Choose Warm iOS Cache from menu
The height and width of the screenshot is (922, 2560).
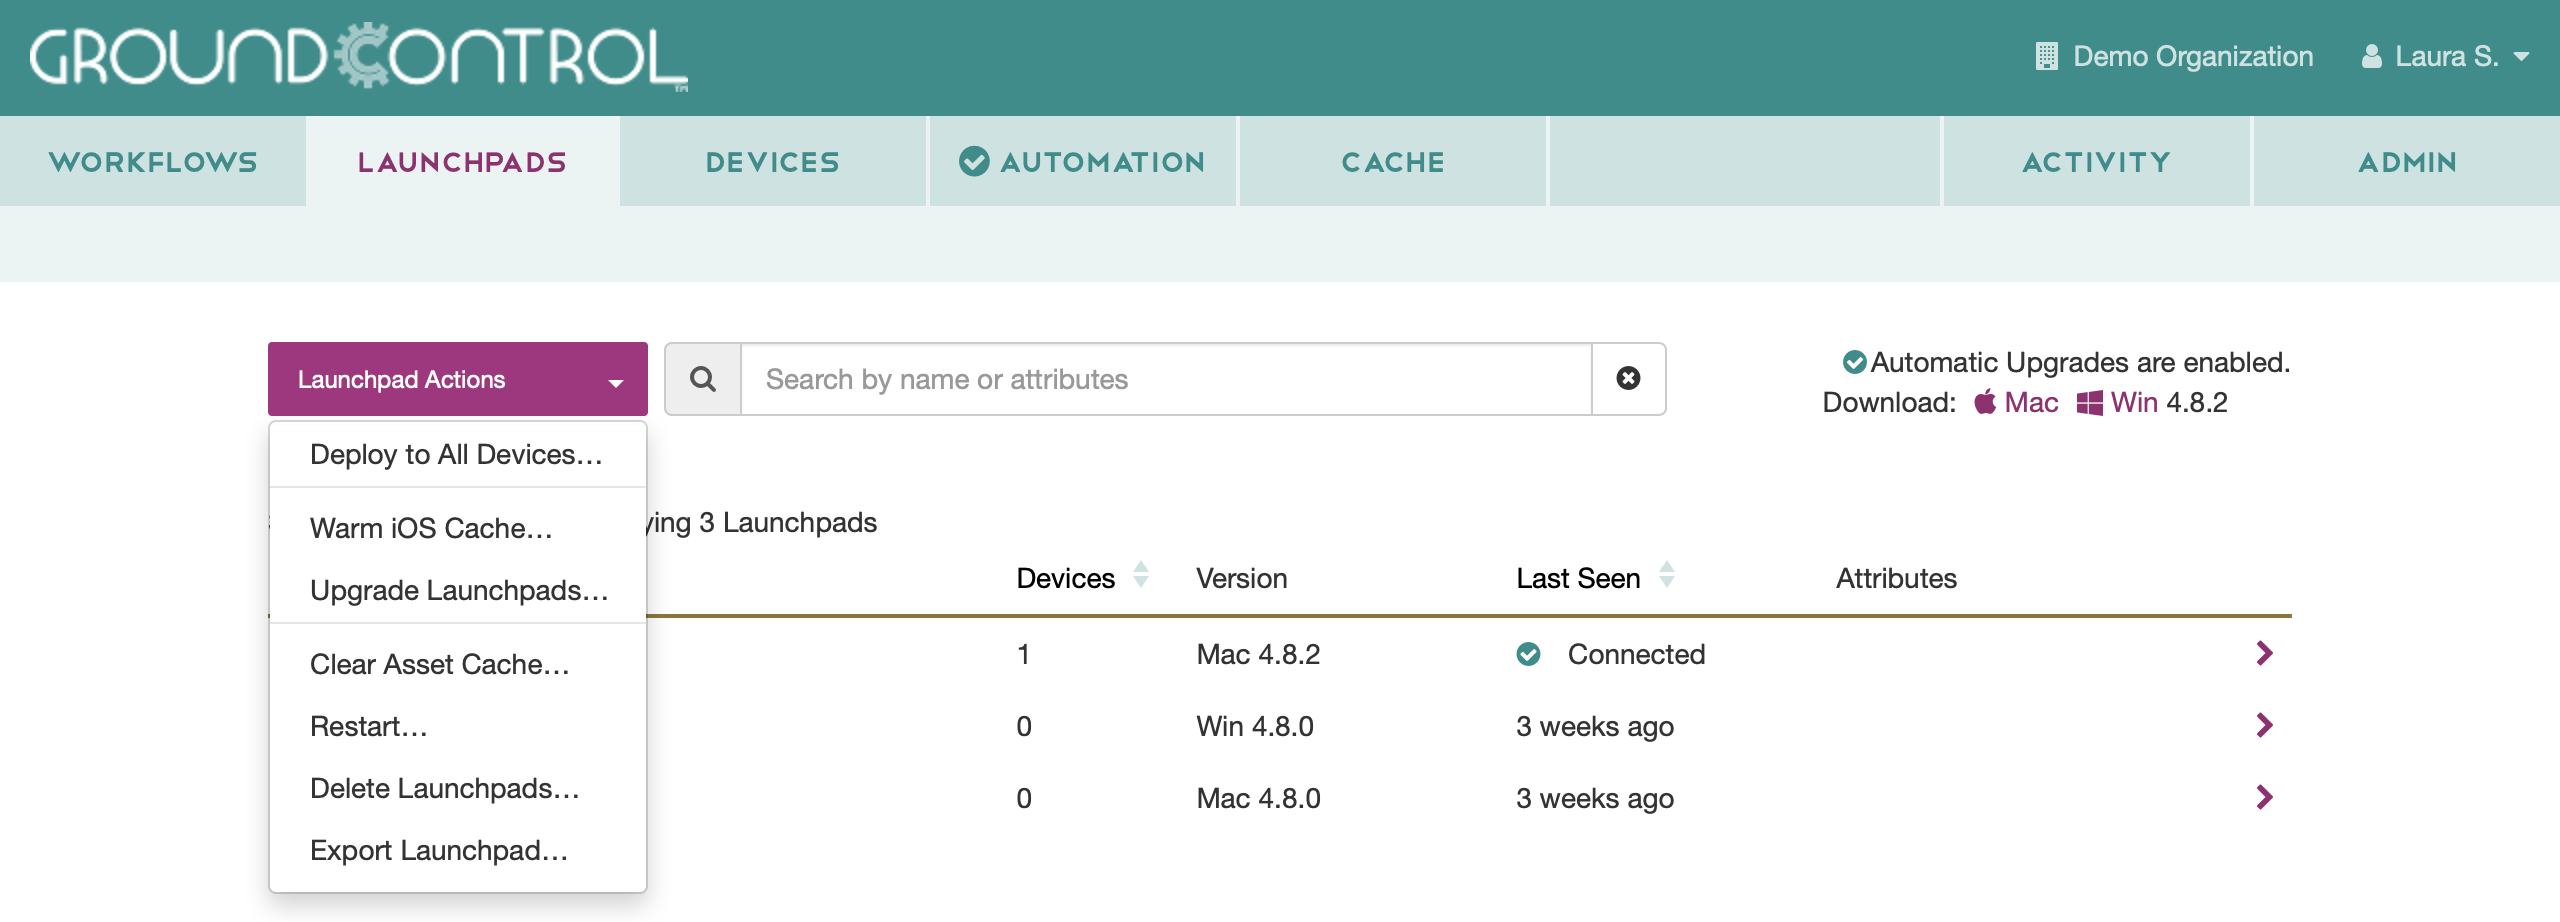[431, 529]
